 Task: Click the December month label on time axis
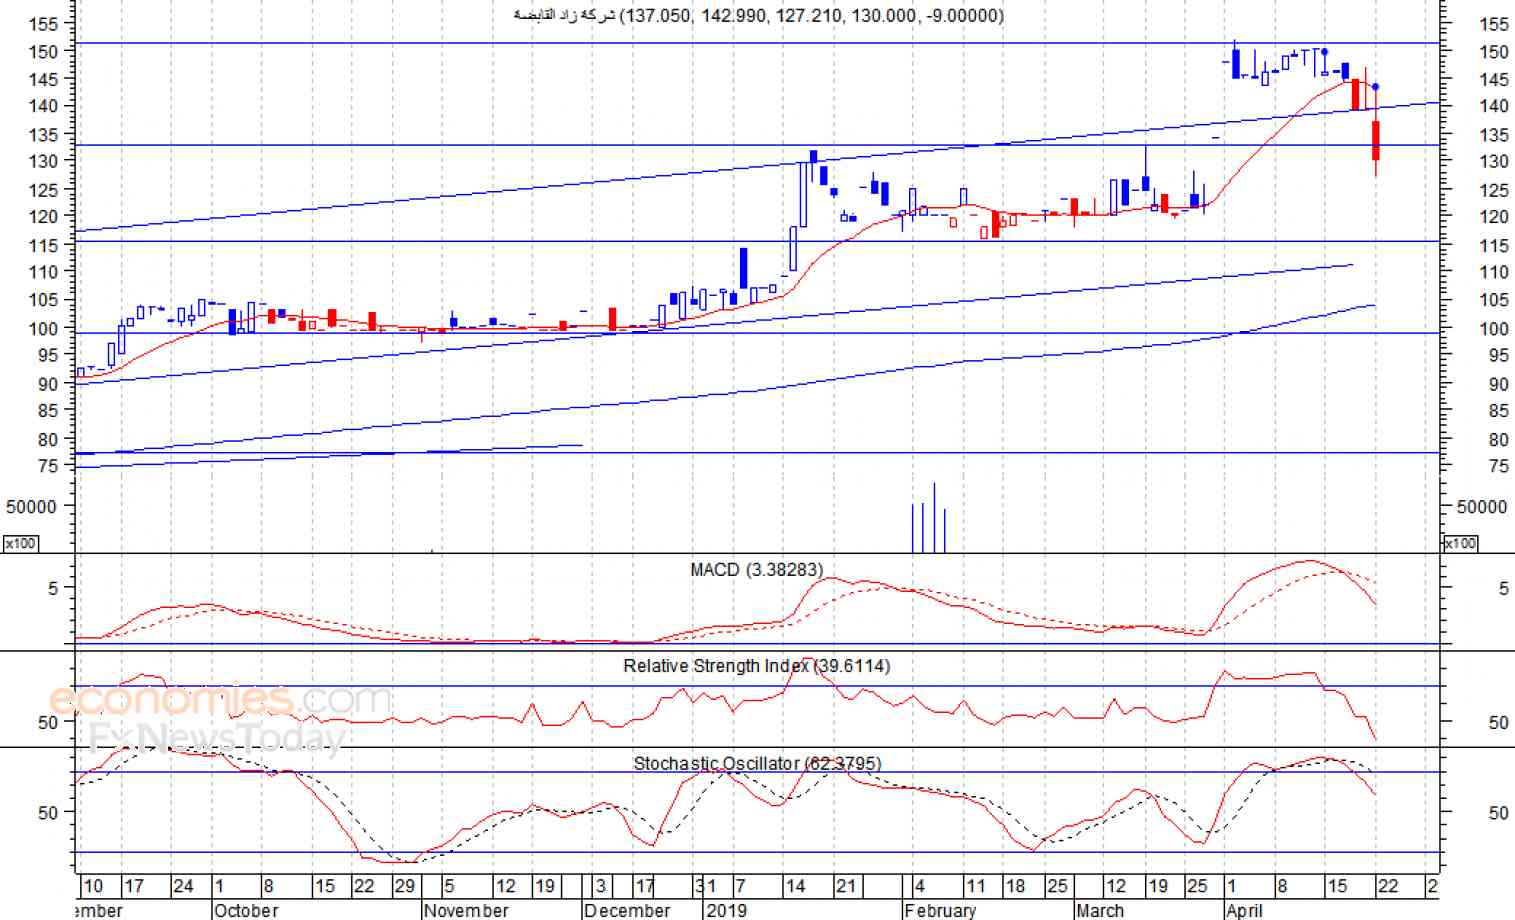pyautogui.click(x=628, y=910)
